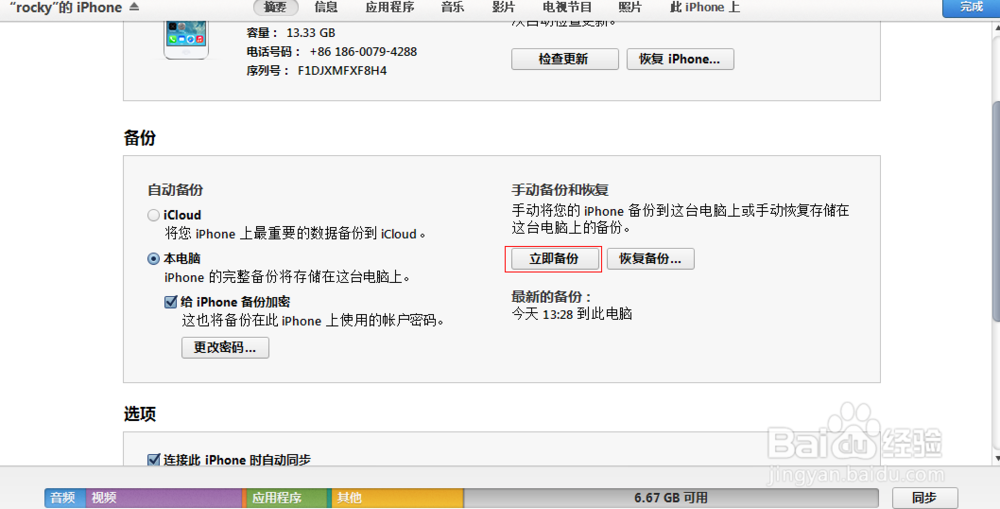
Task: Eject rocky's iPhone using eject icon
Action: click(134, 7)
